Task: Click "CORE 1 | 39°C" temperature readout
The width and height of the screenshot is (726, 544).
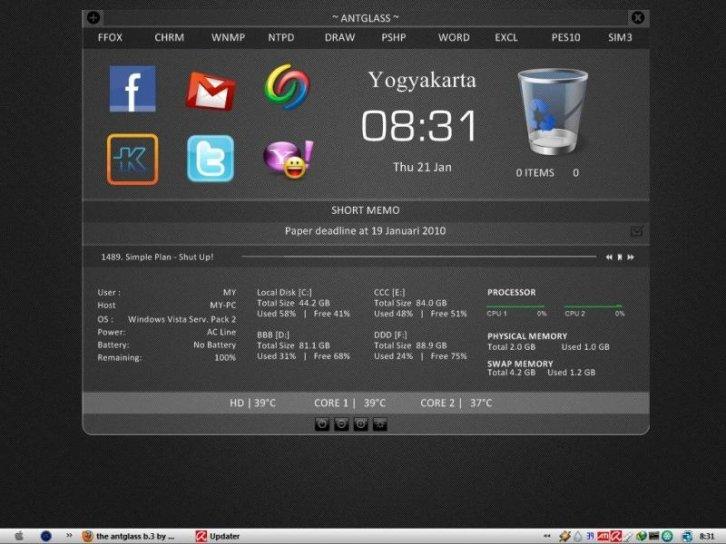Action: tap(350, 403)
